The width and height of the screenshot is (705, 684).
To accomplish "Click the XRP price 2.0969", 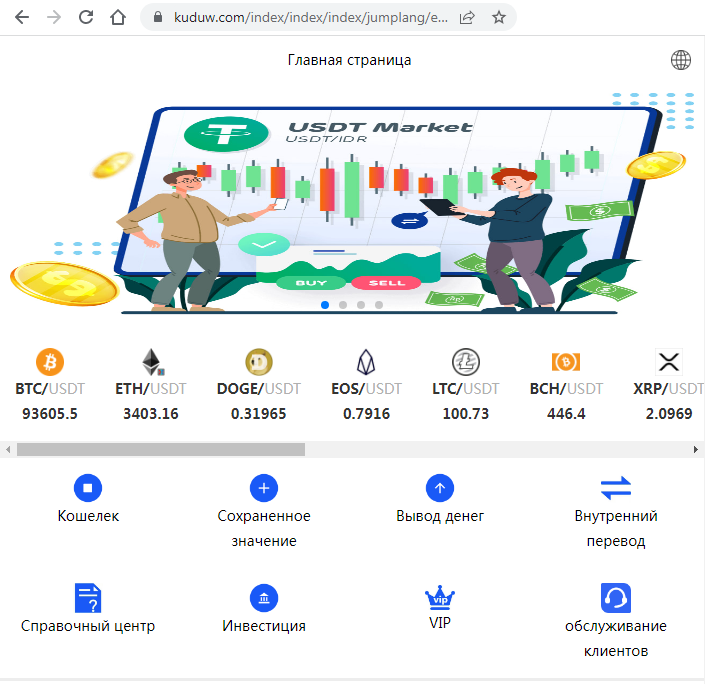I will pos(669,414).
